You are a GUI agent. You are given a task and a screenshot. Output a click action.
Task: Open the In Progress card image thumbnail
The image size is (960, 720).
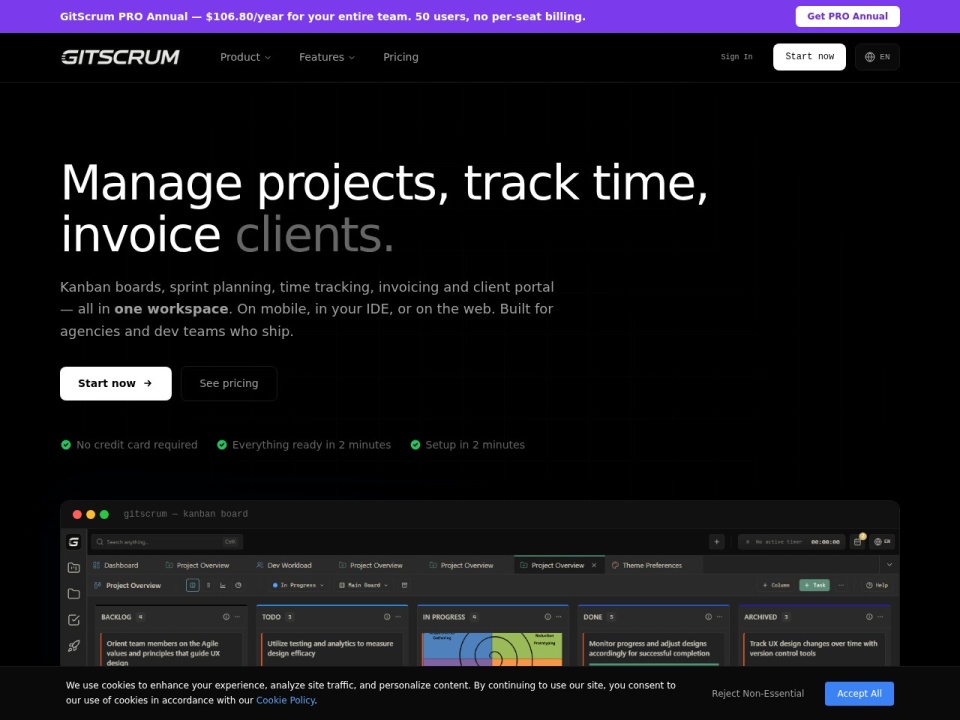(x=492, y=650)
